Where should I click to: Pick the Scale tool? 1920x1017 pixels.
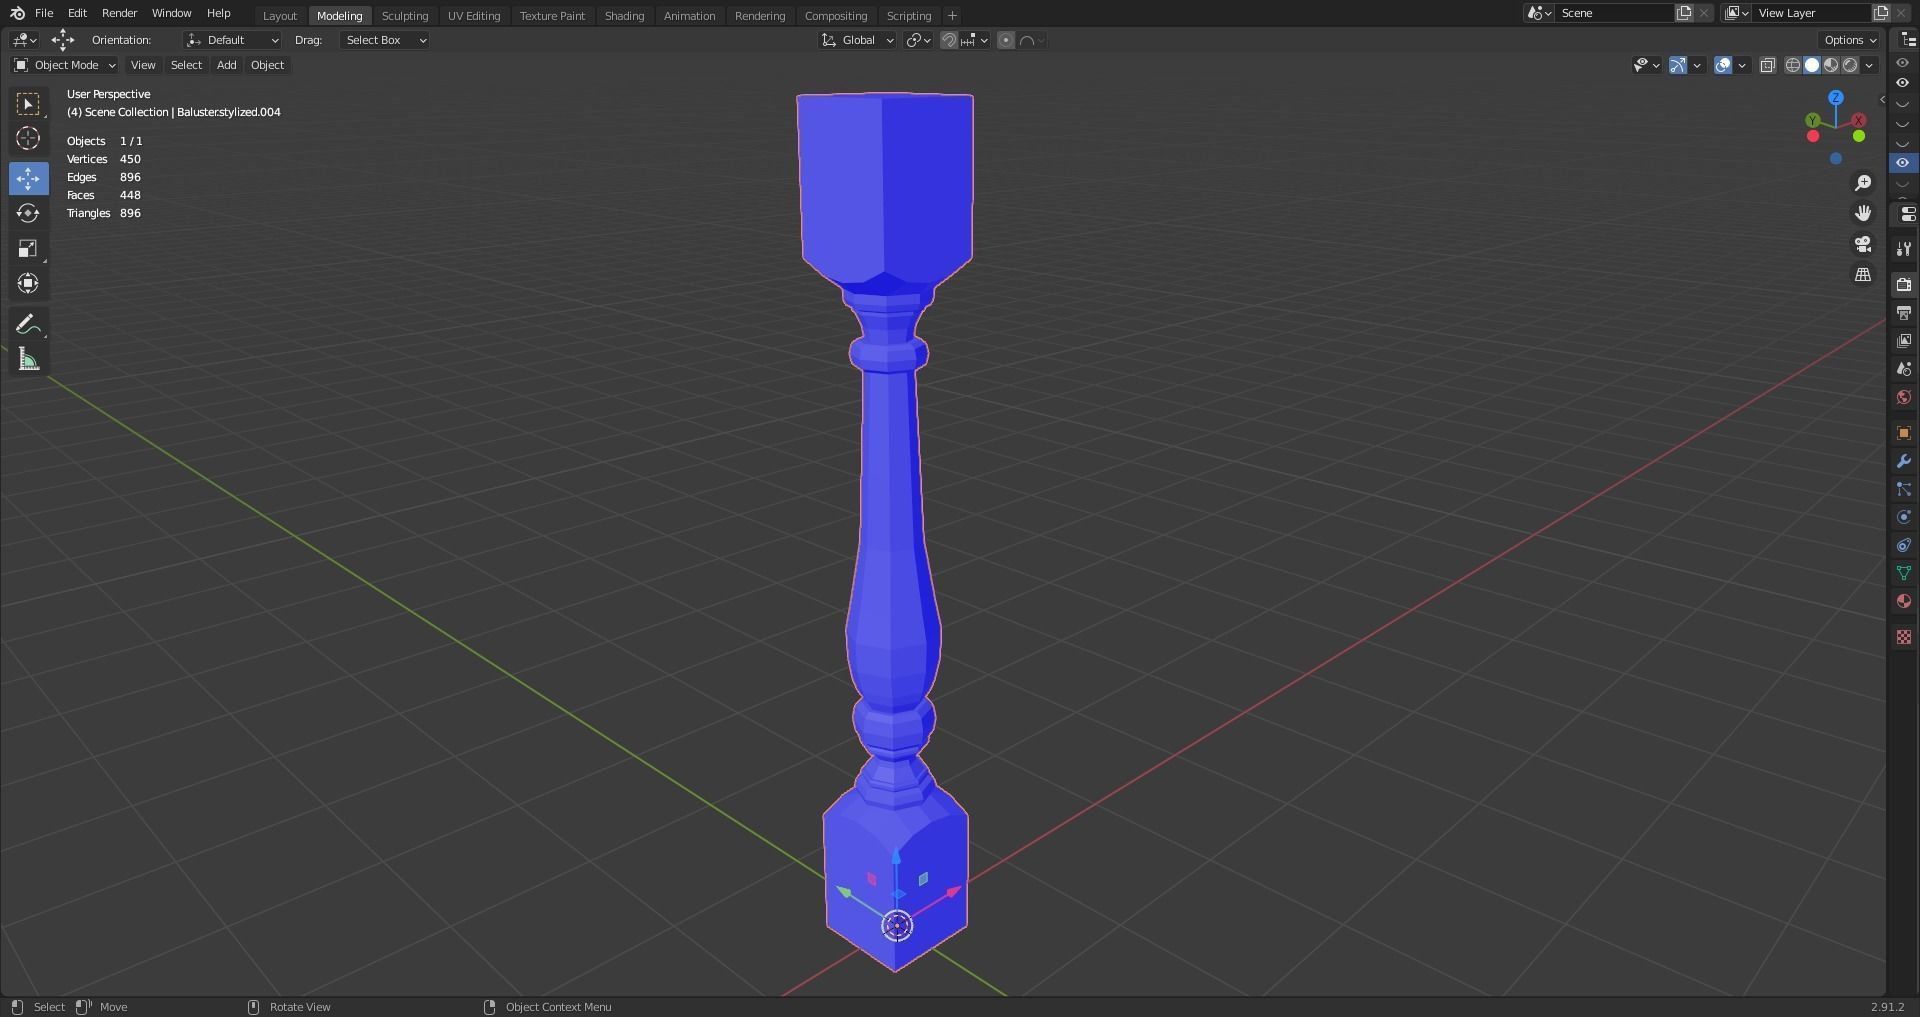(x=28, y=248)
